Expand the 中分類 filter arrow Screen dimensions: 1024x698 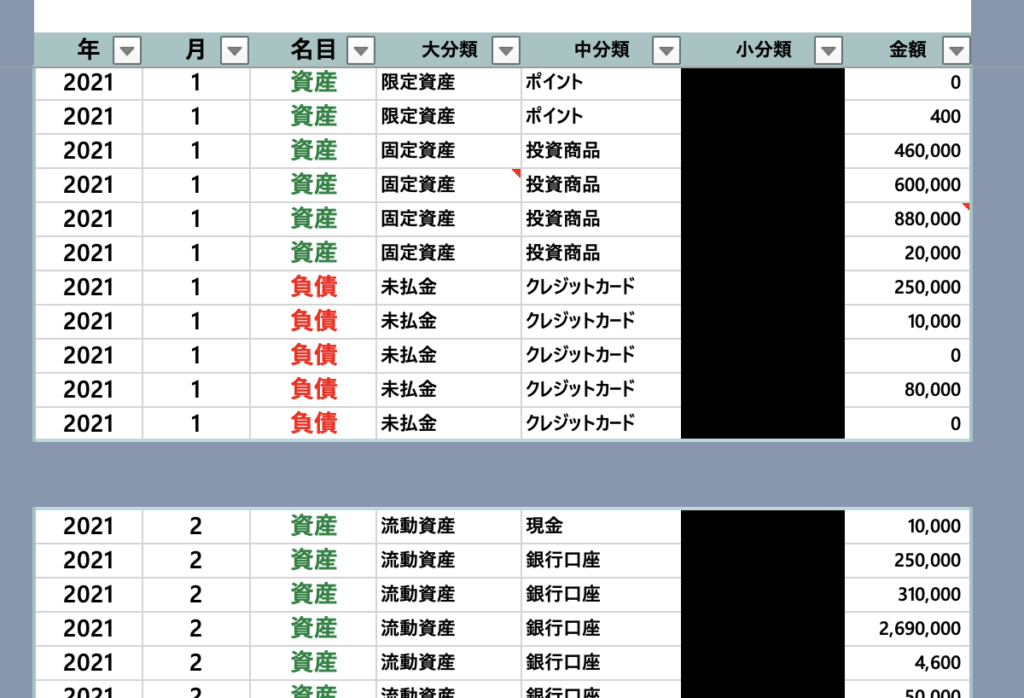click(x=666, y=50)
